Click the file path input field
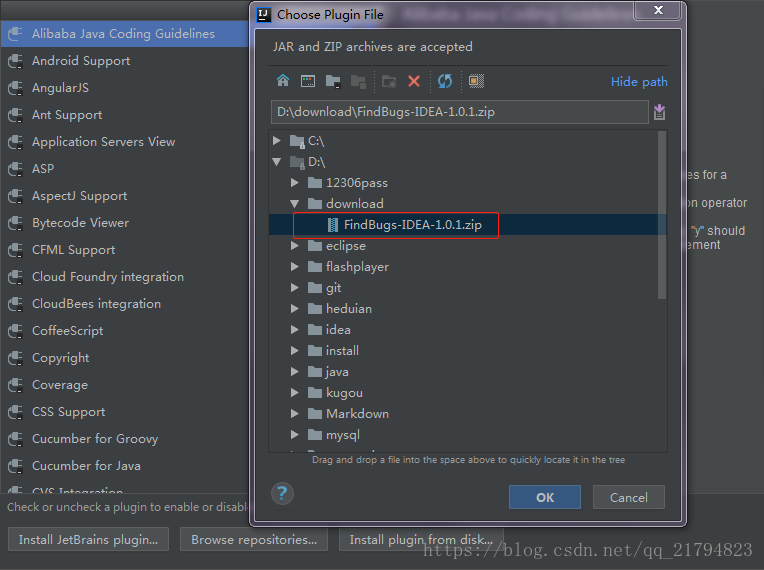 tap(459, 112)
